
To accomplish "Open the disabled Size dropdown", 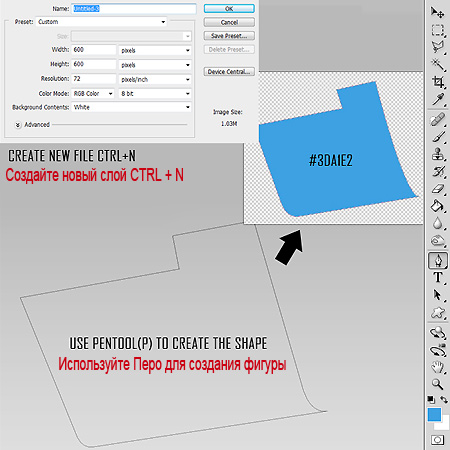I will click(x=131, y=36).
